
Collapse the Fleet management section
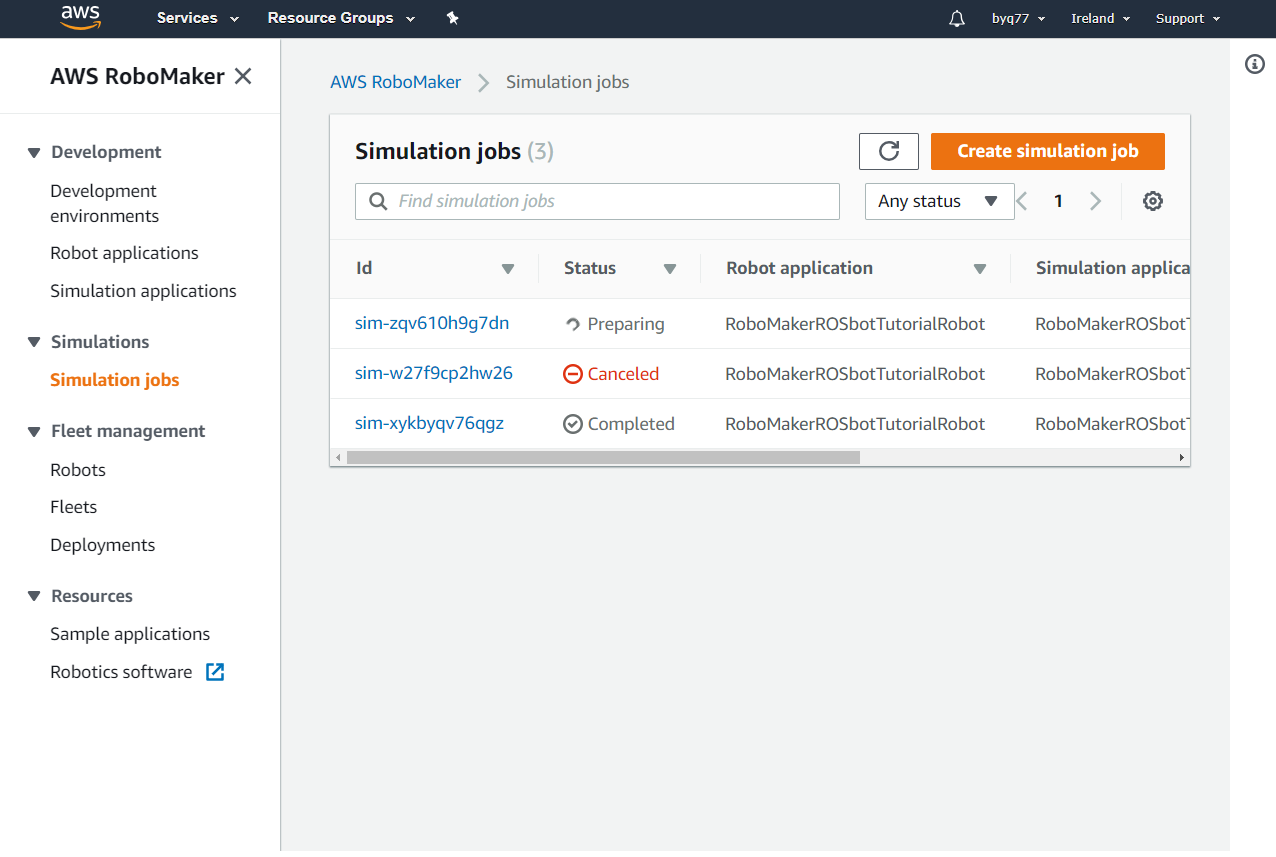[x=34, y=432]
